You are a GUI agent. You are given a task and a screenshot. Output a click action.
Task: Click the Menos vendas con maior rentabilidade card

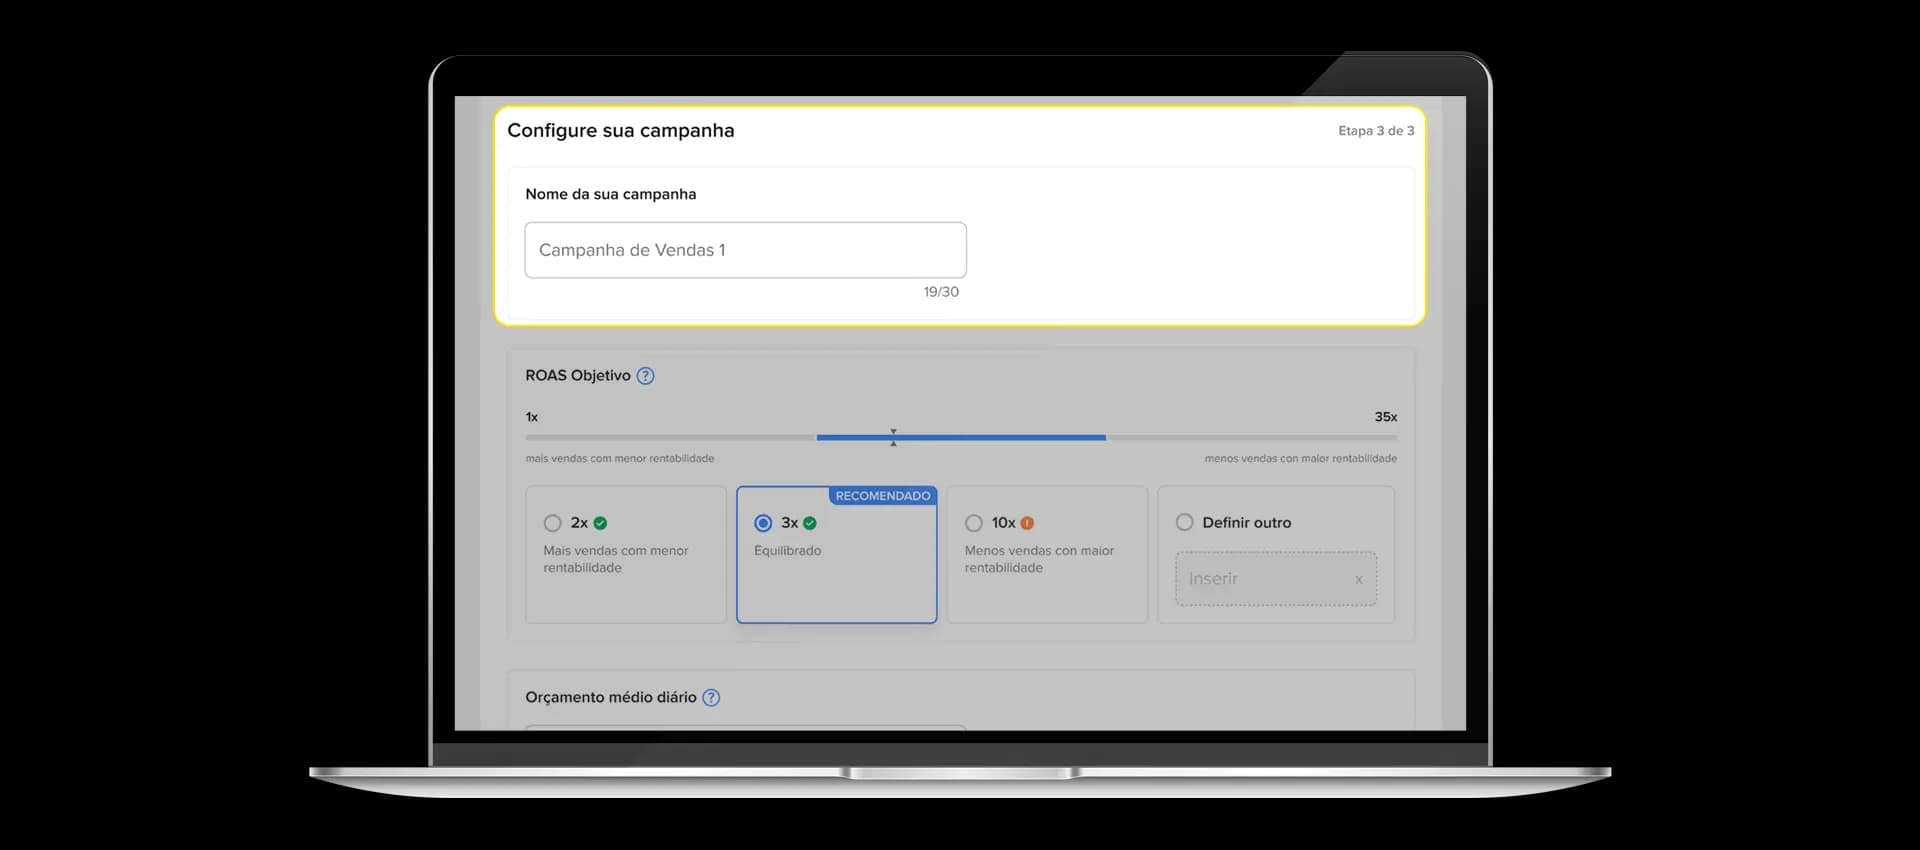pos(1048,555)
